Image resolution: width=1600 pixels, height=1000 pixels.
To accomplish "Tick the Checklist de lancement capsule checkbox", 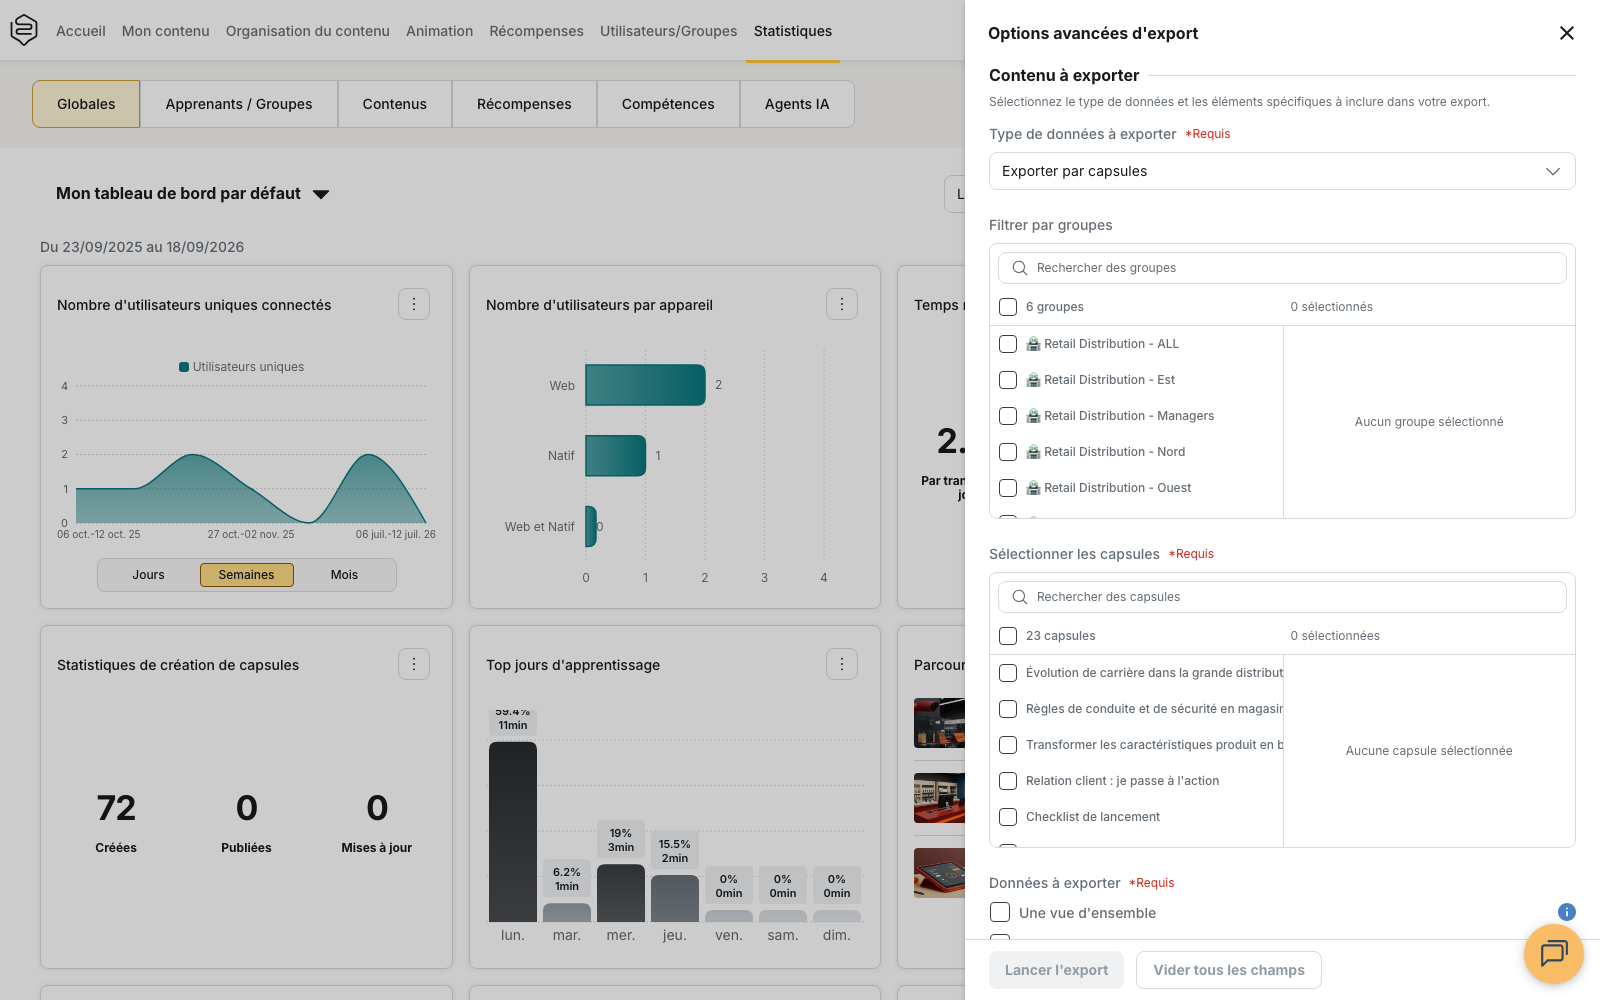I will tap(1008, 817).
